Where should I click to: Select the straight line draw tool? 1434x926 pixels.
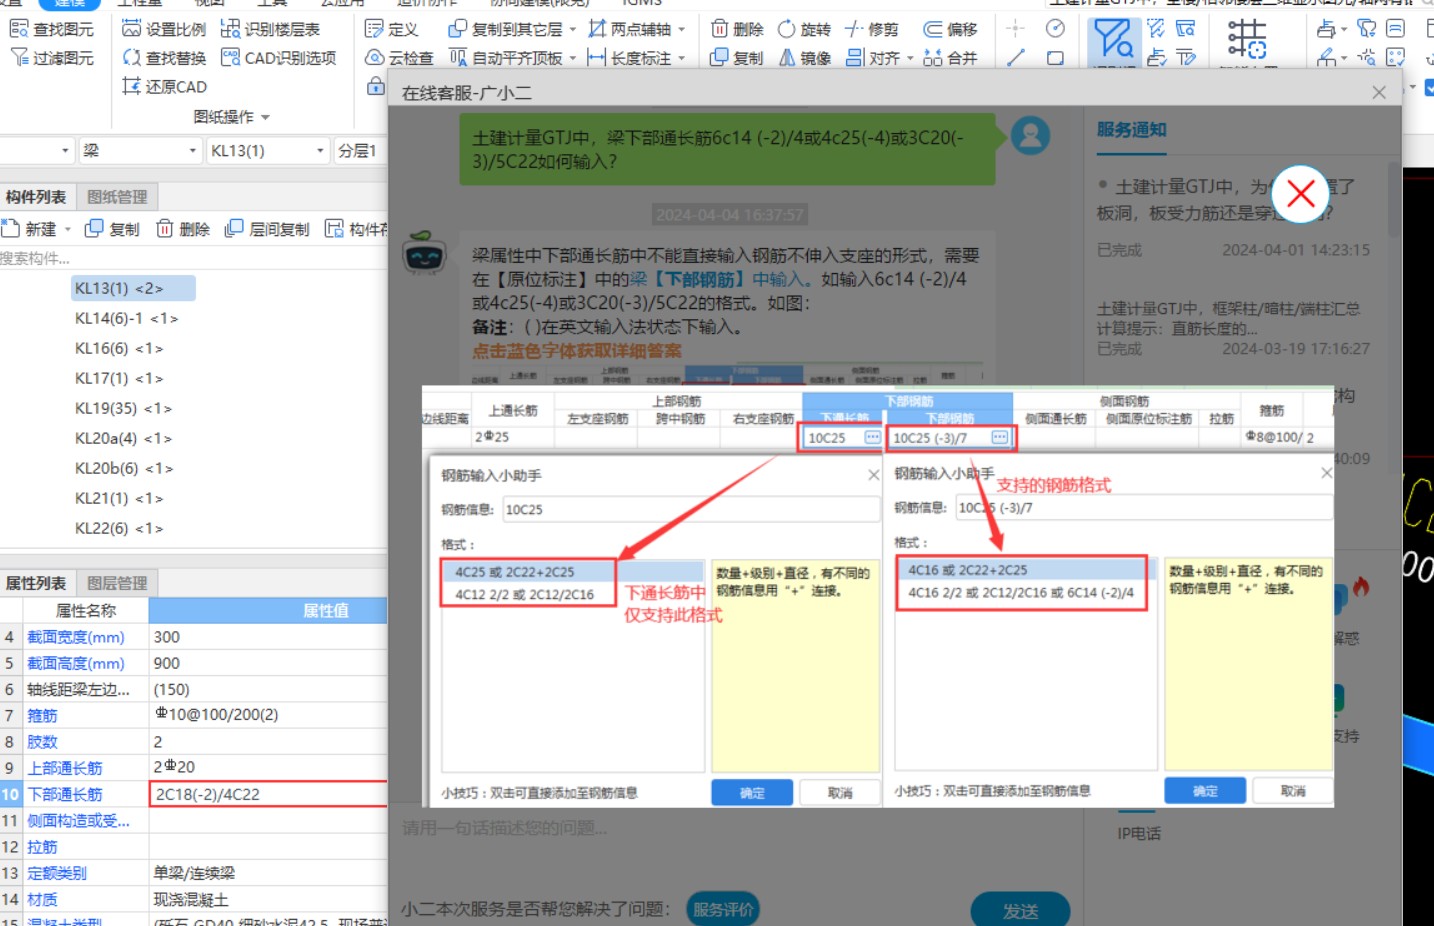point(1016,58)
